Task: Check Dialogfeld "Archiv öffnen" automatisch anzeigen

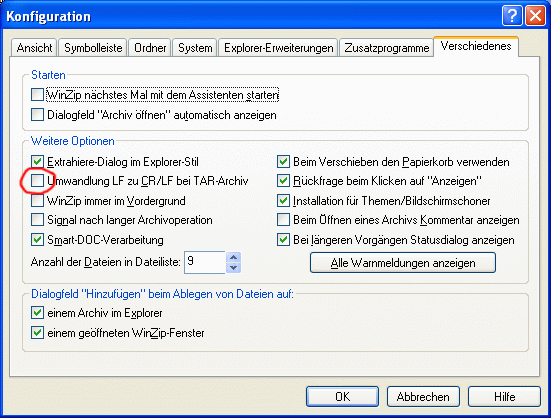Action: pos(37,115)
